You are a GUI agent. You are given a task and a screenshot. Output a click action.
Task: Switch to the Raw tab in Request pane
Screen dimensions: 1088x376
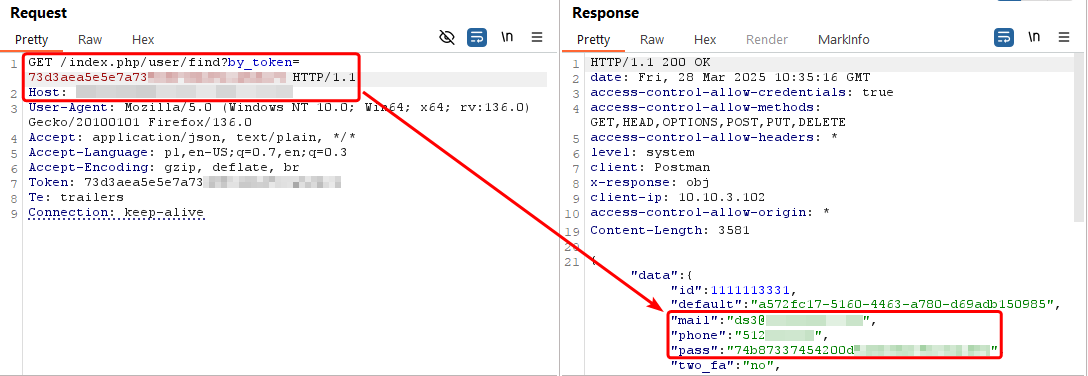[90, 40]
